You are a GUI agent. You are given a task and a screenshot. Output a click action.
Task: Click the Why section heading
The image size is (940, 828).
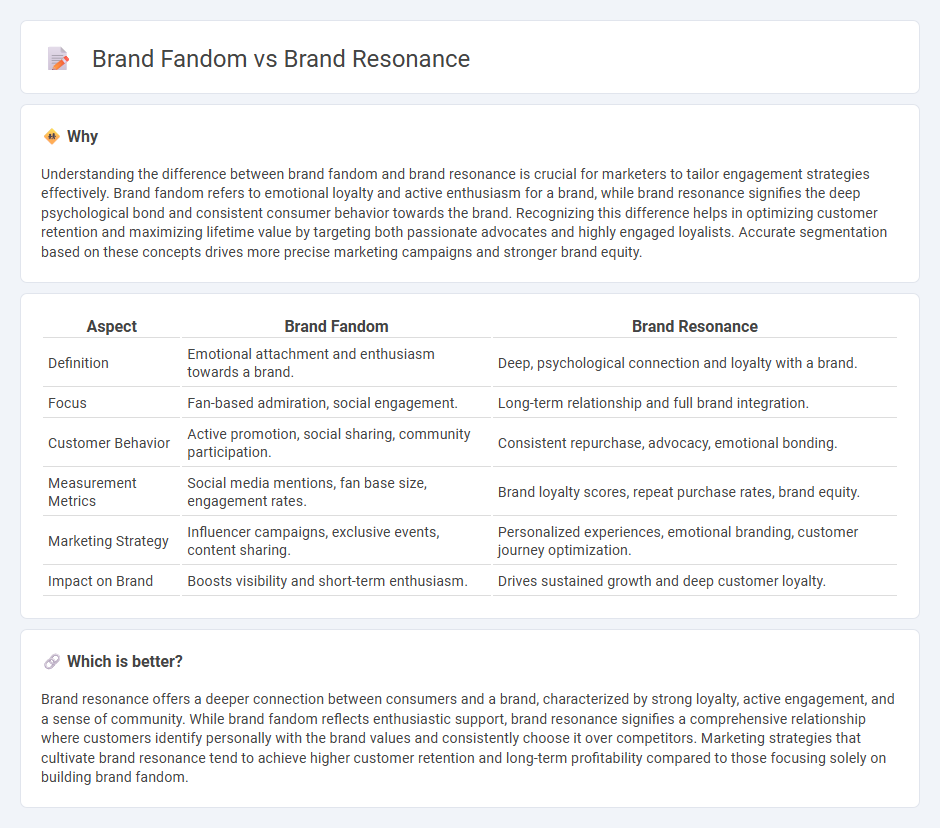click(82, 137)
